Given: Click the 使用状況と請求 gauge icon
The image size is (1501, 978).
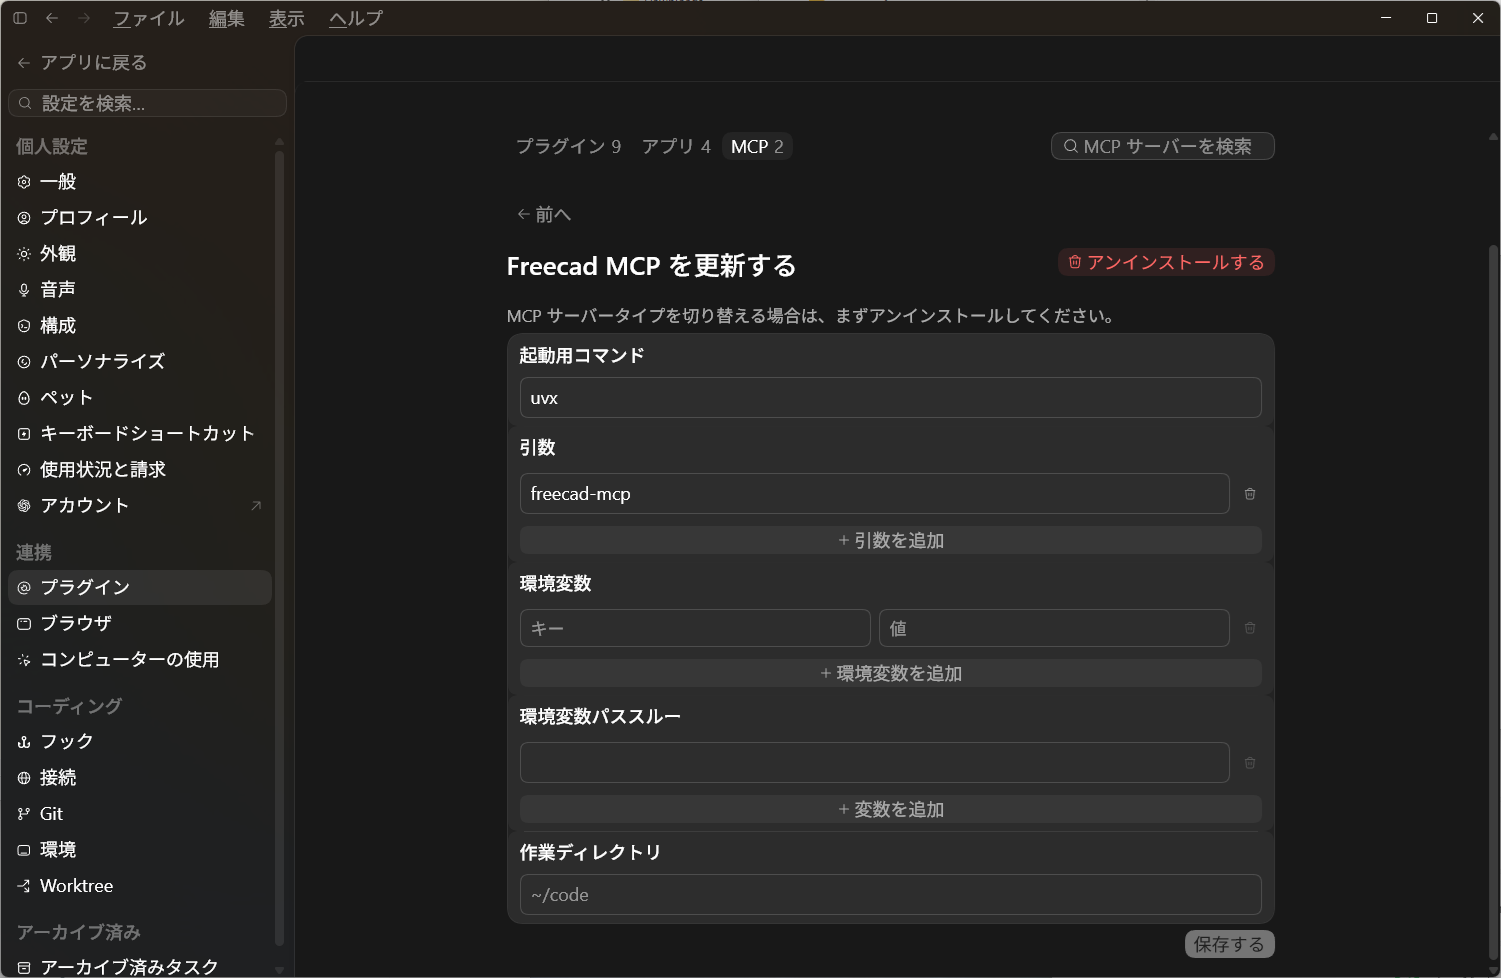Looking at the screenshot, I should (x=24, y=469).
